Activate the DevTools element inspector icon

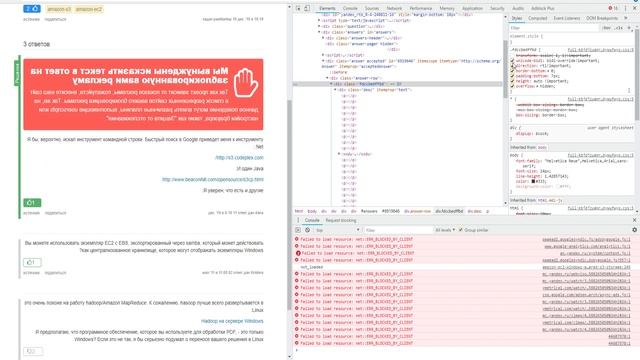pyautogui.click(x=298, y=8)
